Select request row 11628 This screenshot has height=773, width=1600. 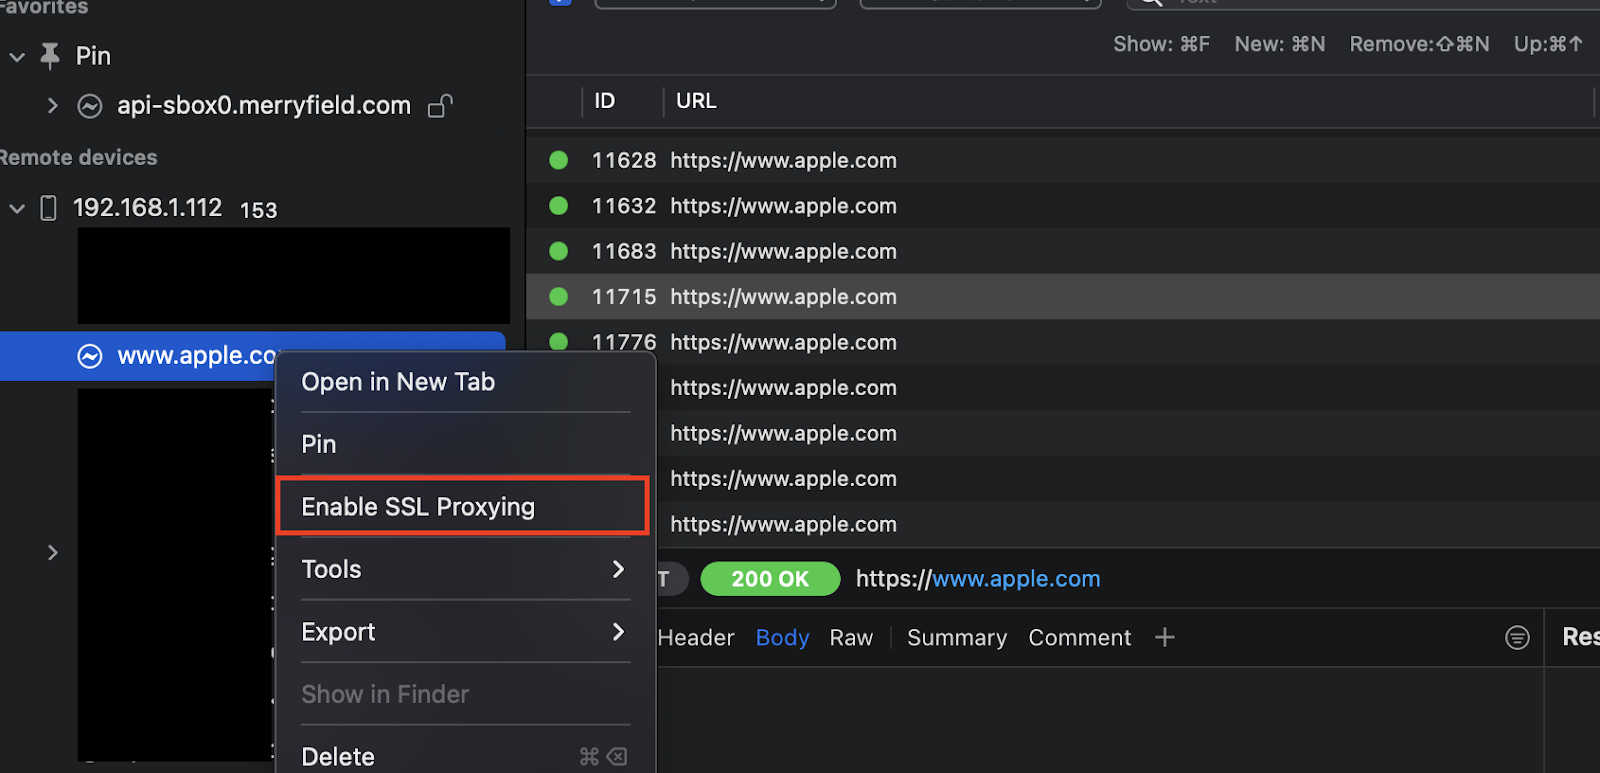pos(1063,160)
